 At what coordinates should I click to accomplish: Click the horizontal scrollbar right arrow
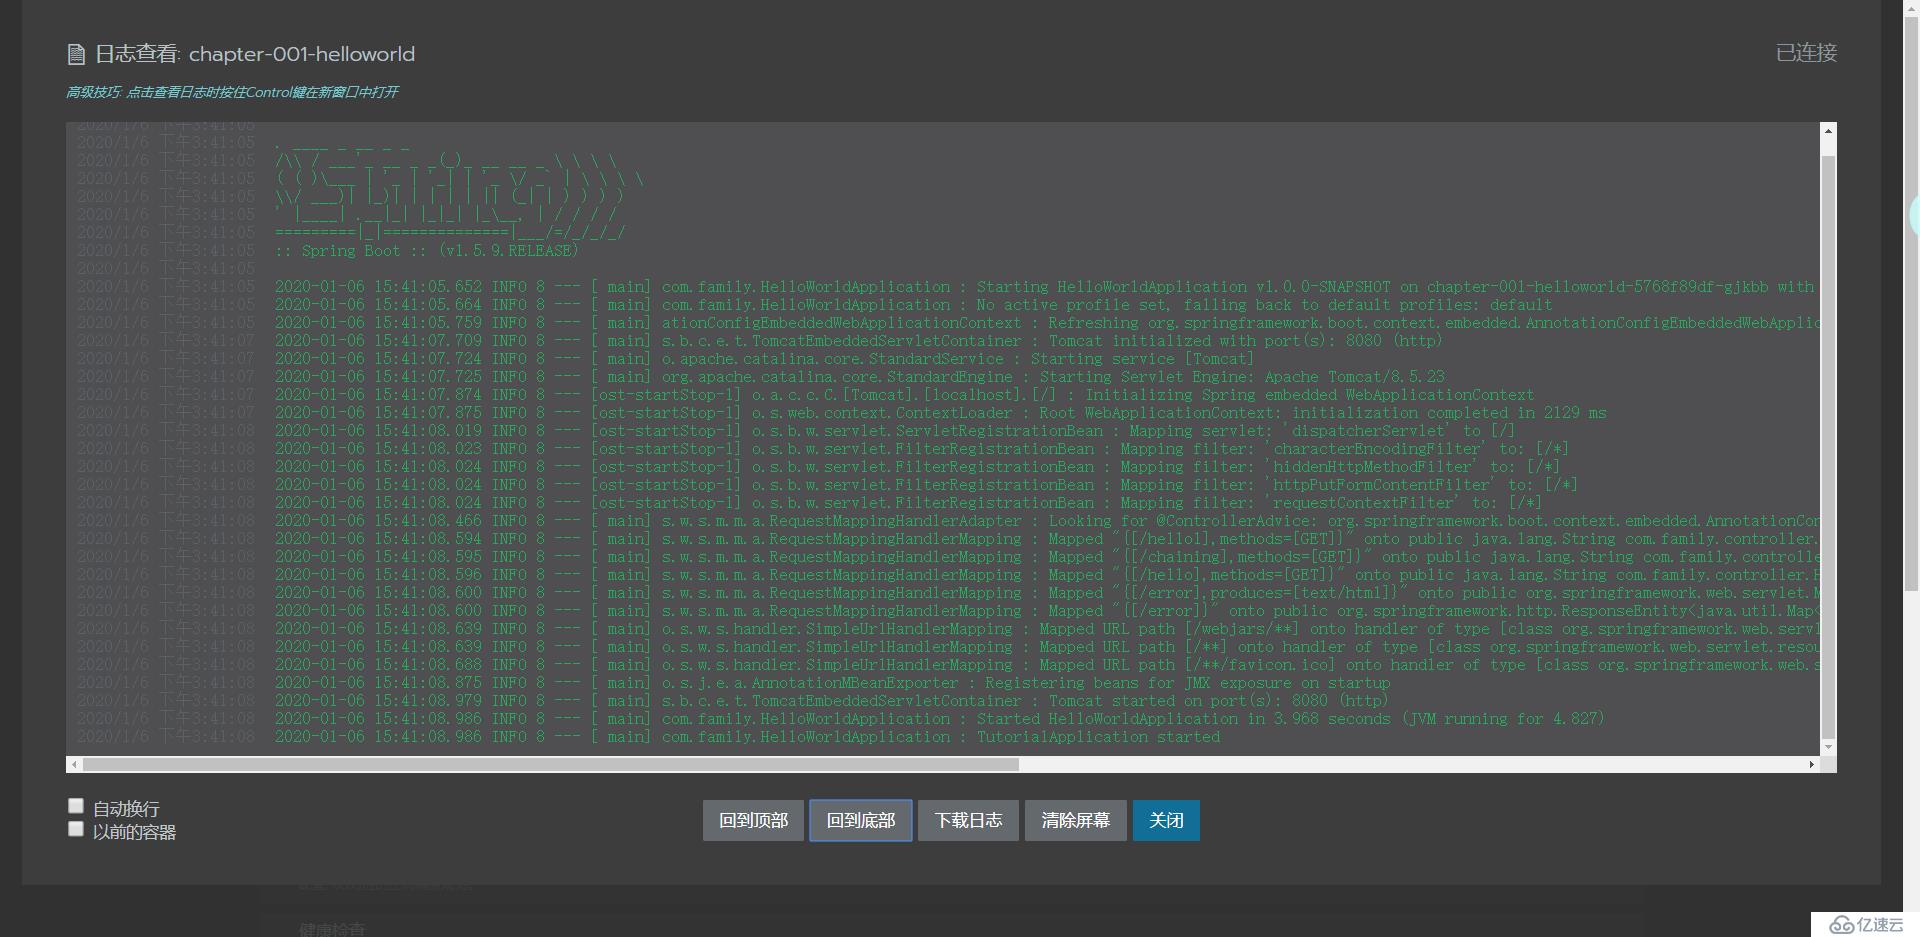pos(1811,764)
